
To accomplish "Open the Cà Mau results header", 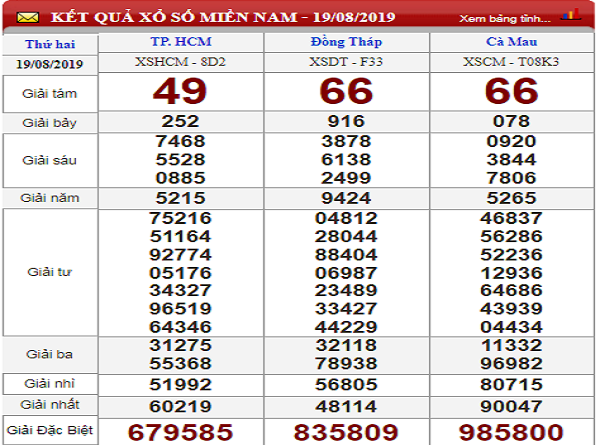I will [x=510, y=43].
